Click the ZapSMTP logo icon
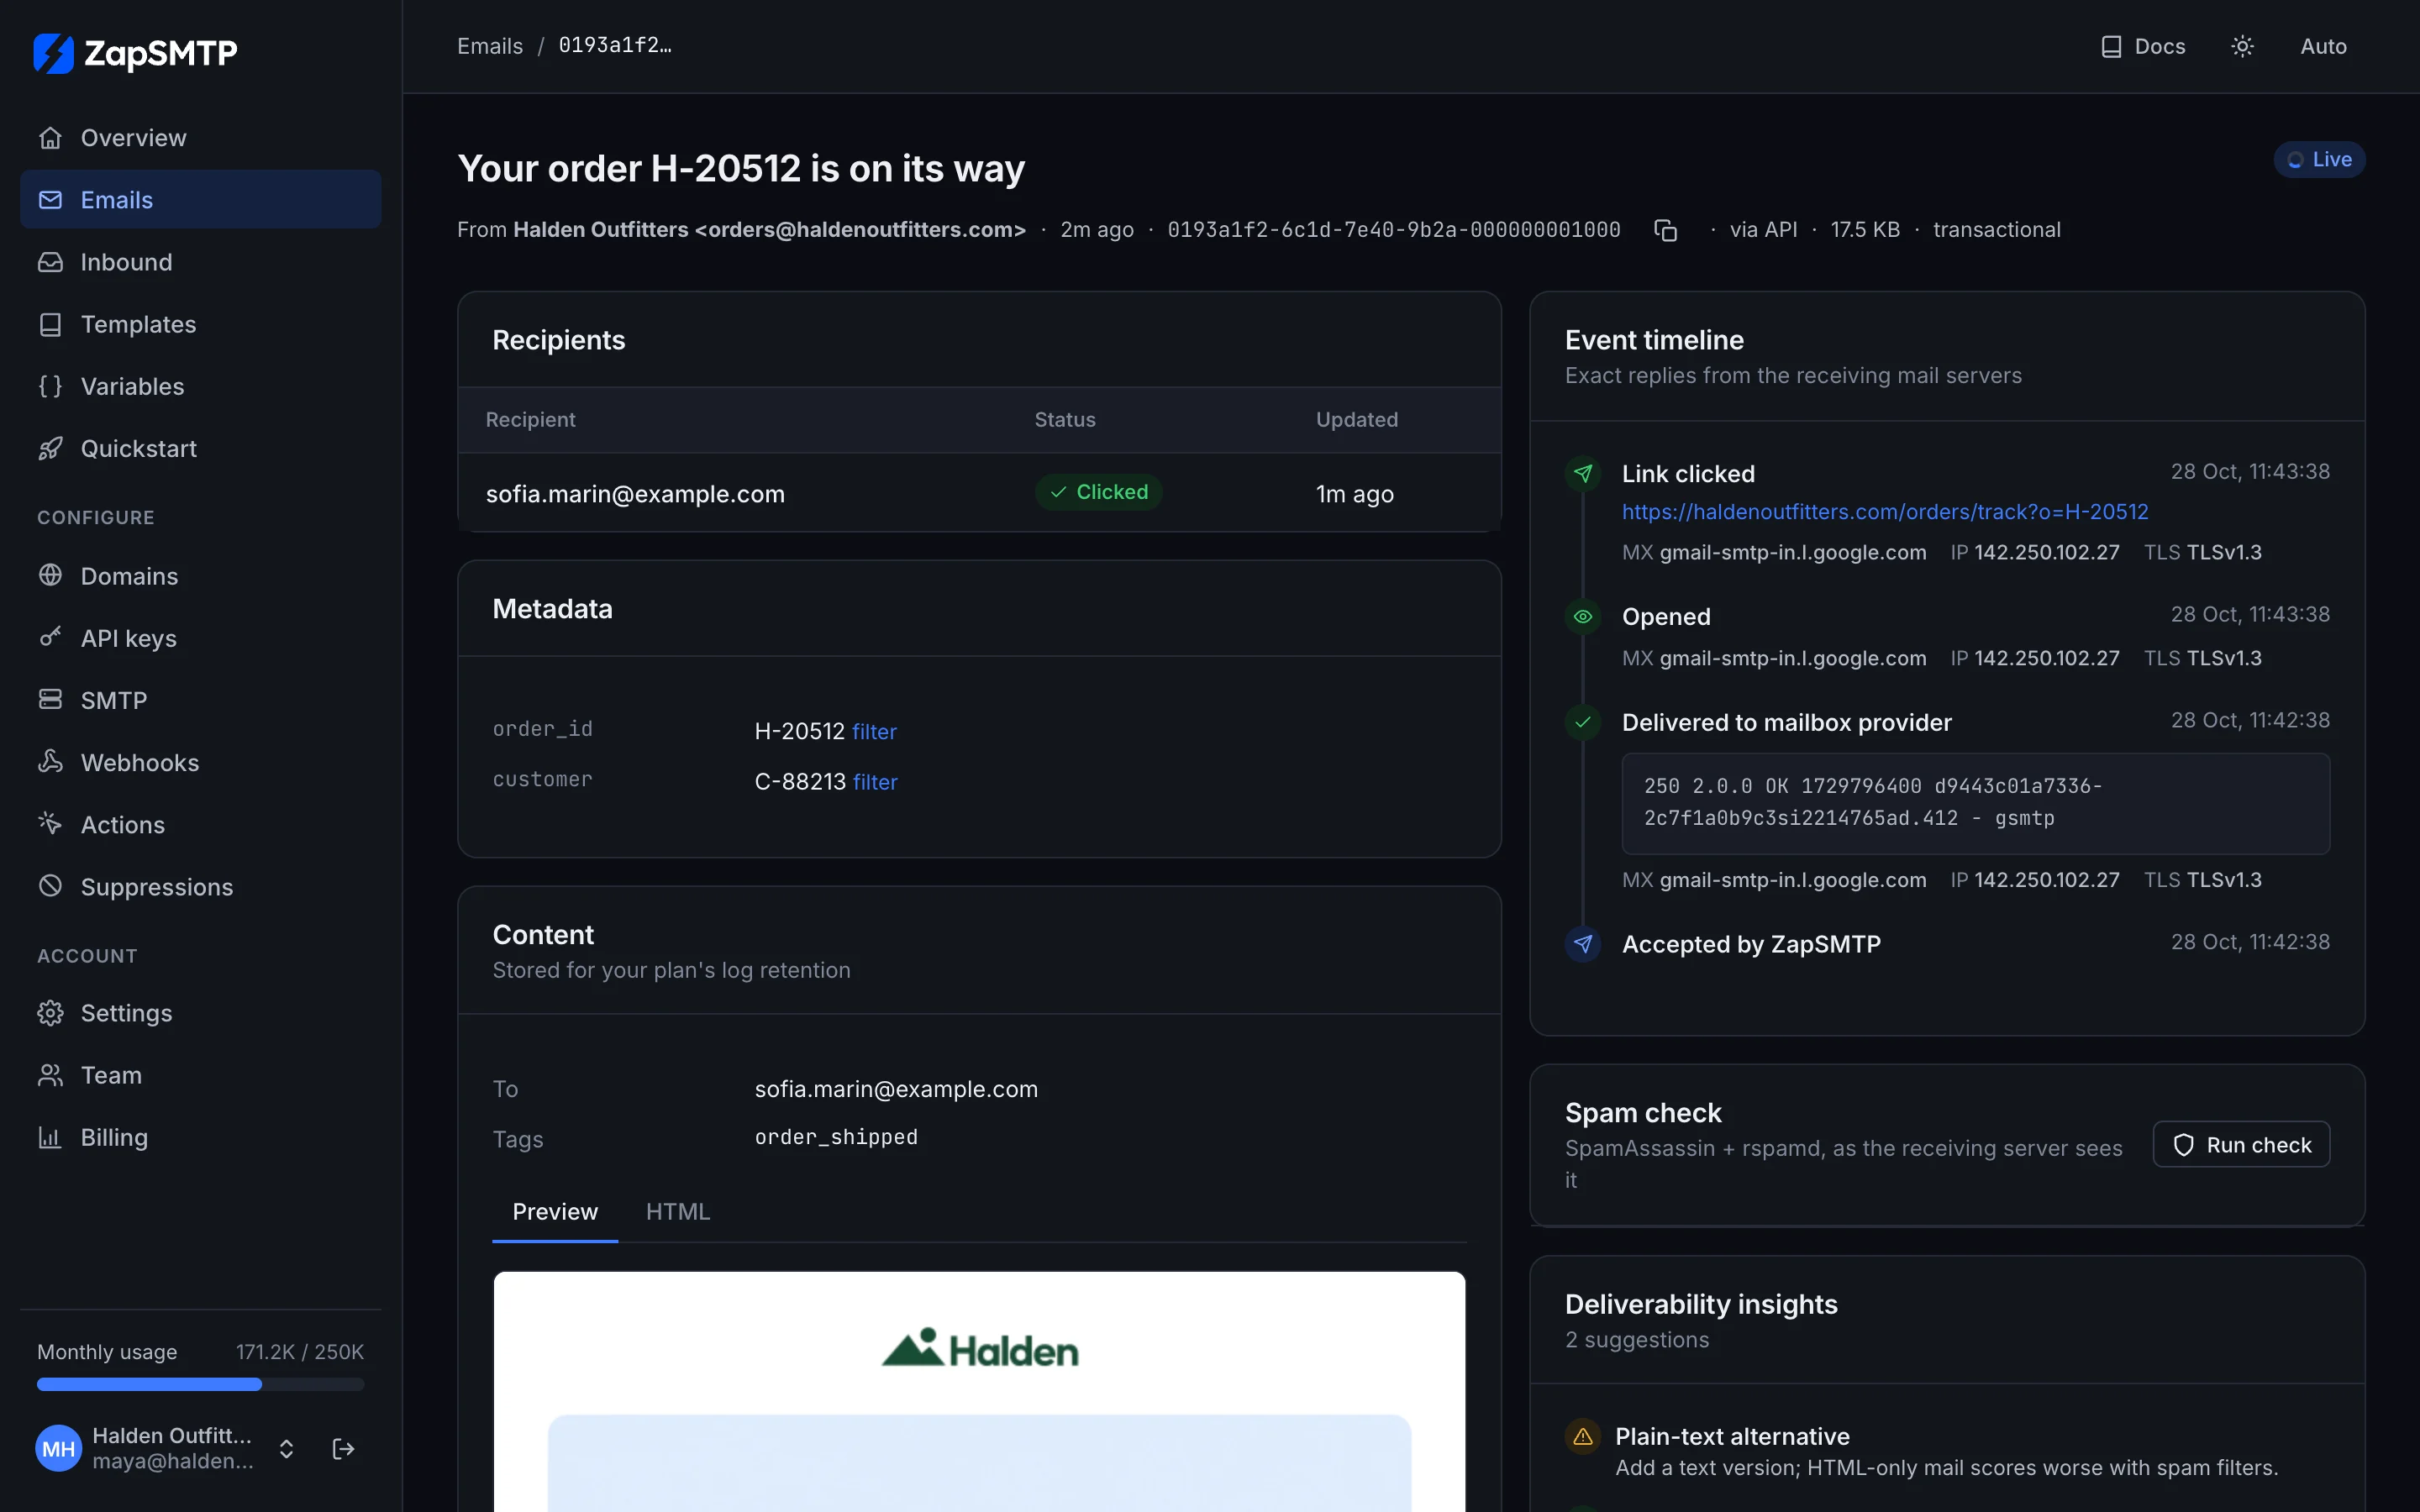The width and height of the screenshot is (2420, 1512). (x=53, y=53)
